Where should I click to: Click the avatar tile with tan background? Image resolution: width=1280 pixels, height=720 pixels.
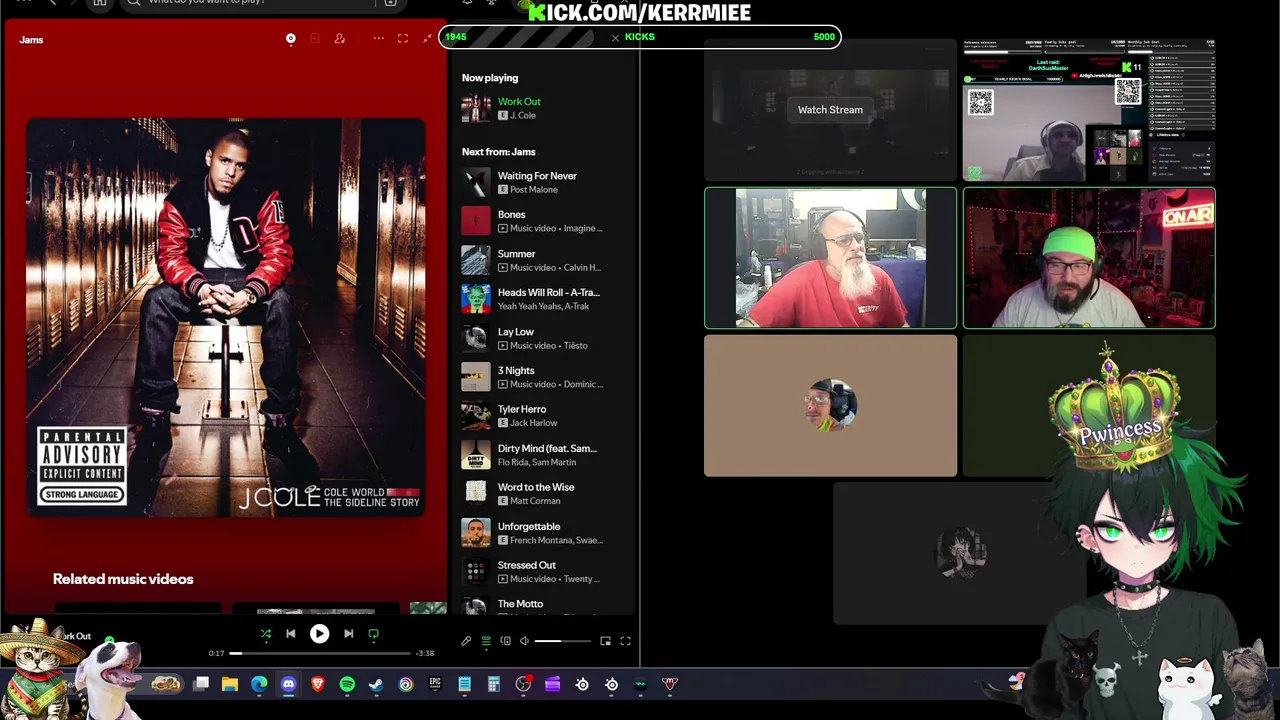[x=830, y=406]
